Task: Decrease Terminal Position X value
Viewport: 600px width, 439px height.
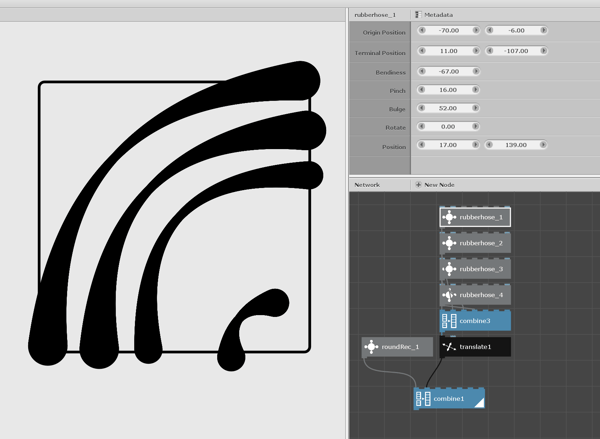Action: (x=422, y=51)
